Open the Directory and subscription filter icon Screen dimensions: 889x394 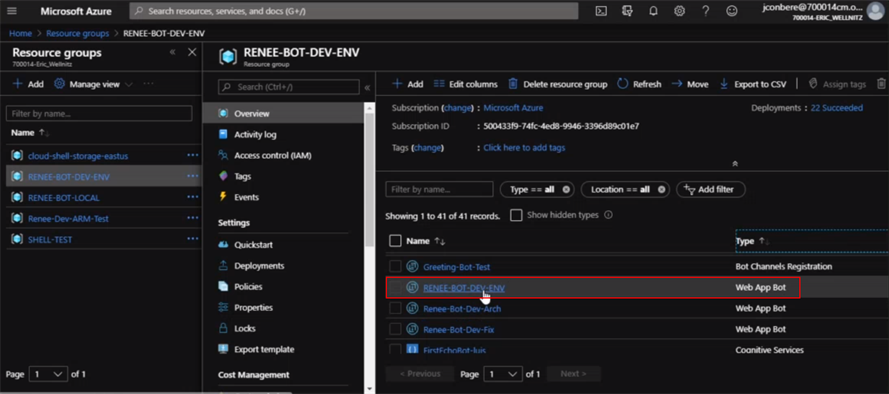point(627,11)
